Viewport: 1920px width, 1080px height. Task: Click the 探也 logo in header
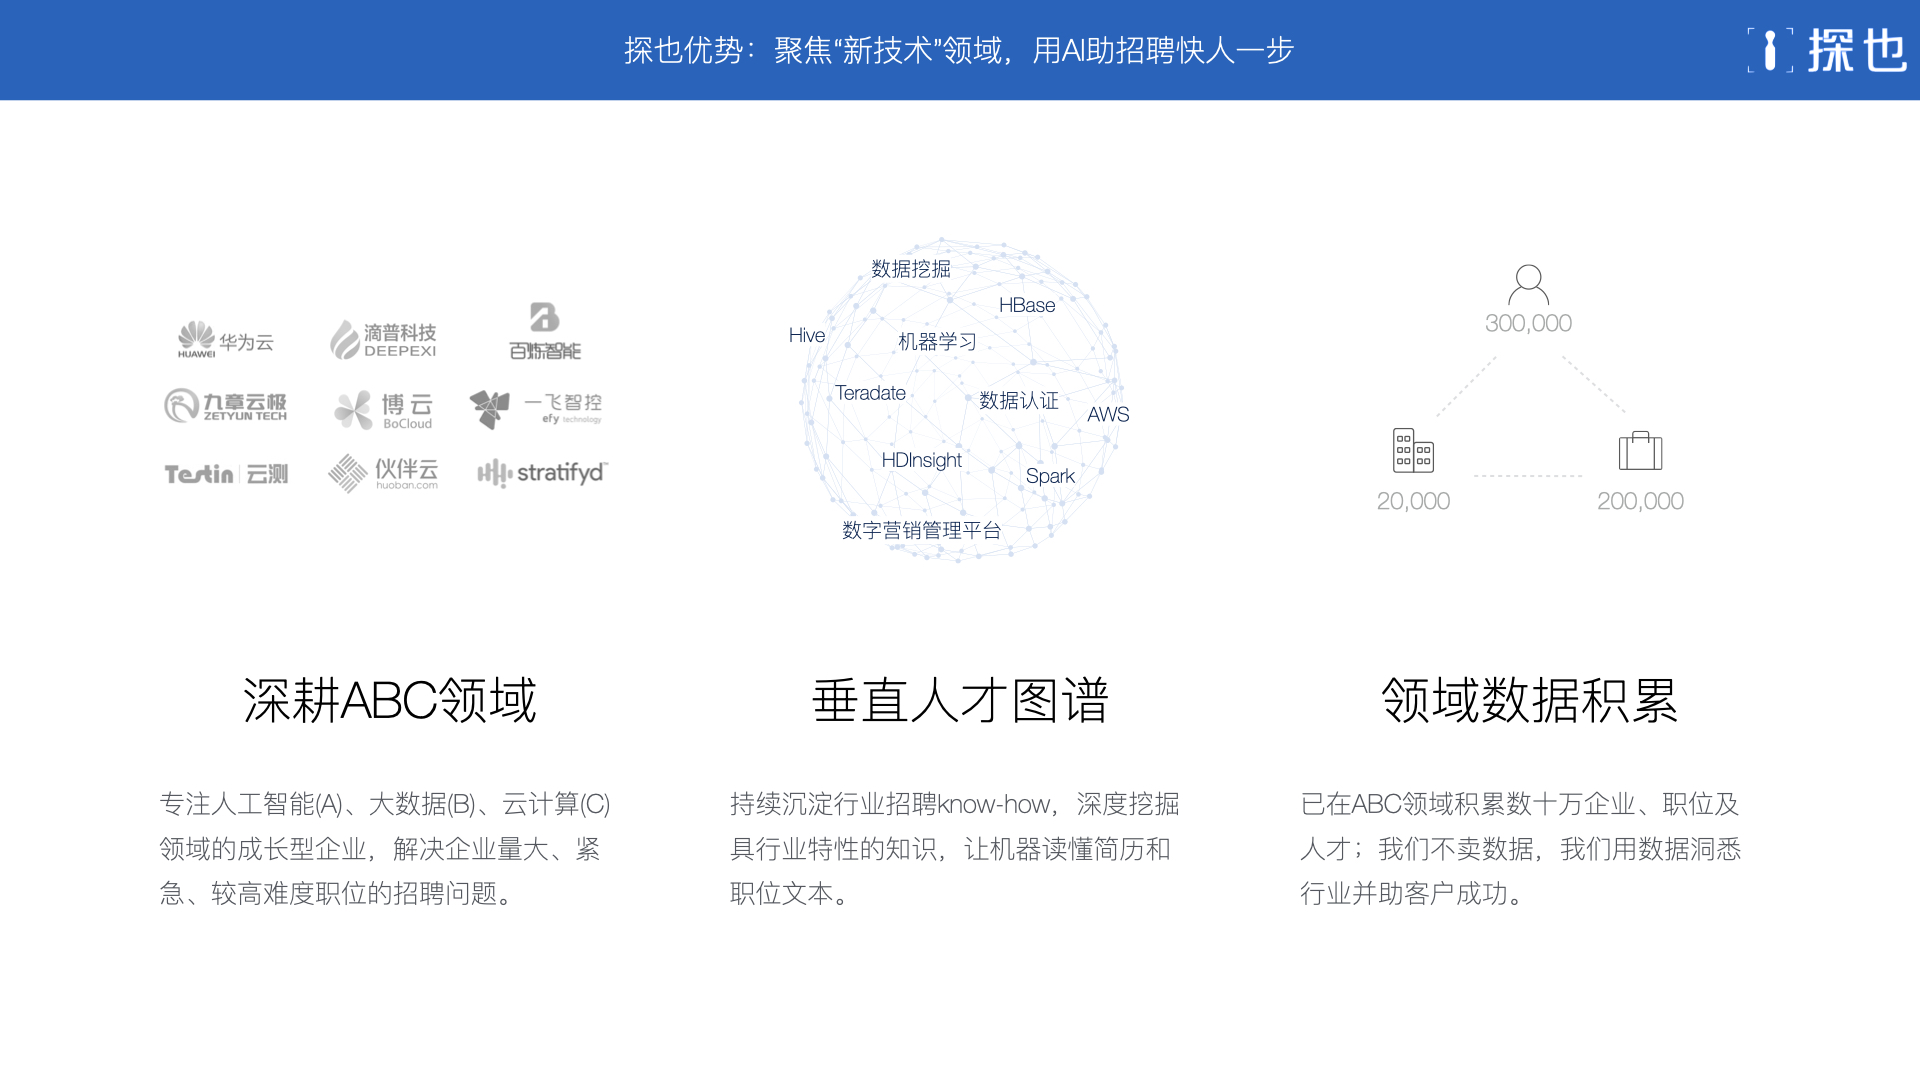coord(1828,50)
